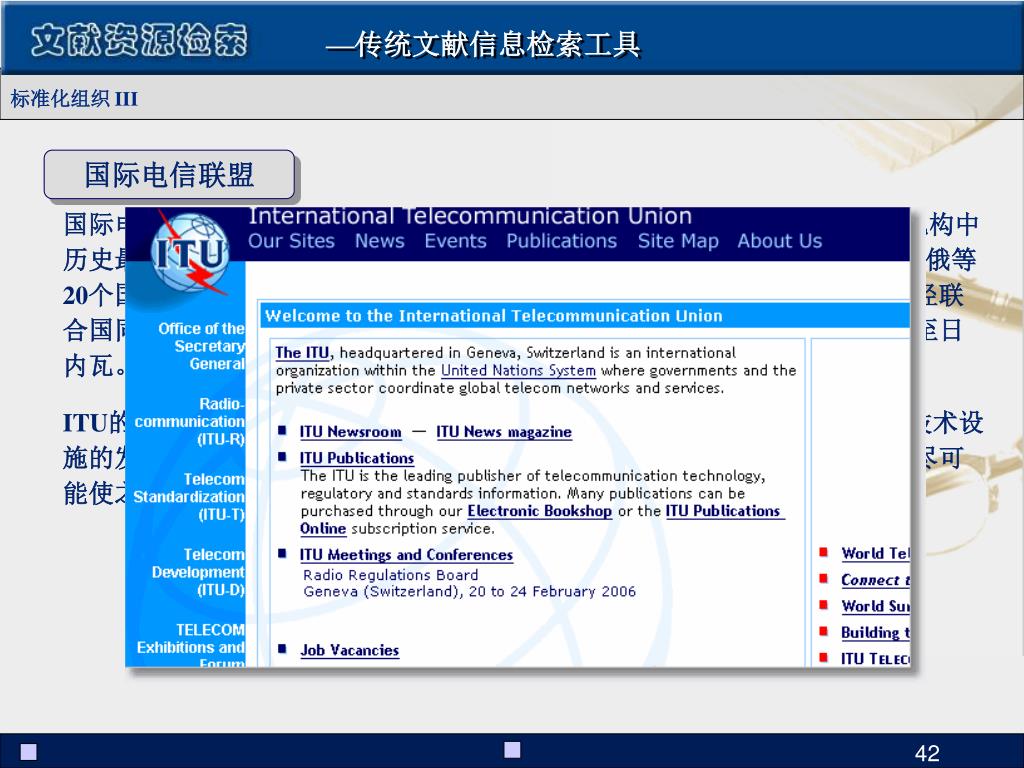1024x768 pixels.
Task: Open the Building link on right
Action: 875,632
